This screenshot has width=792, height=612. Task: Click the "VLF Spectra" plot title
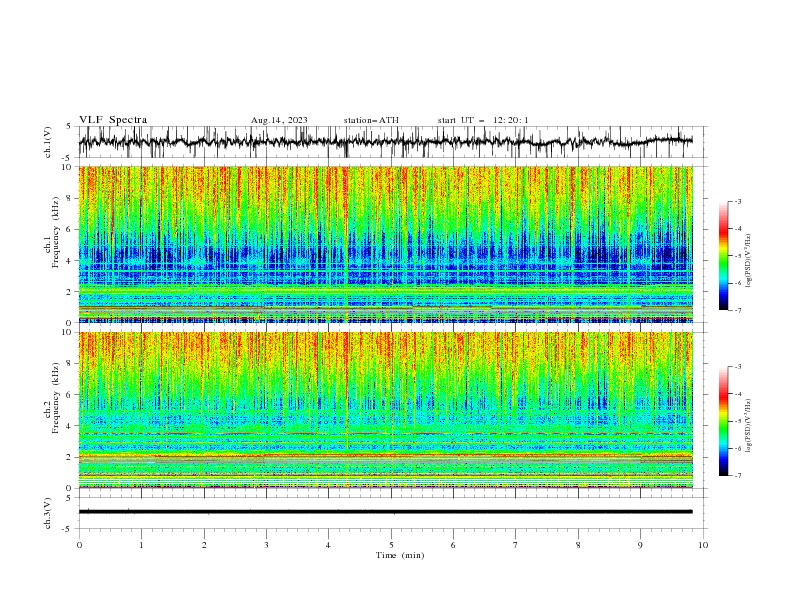click(113, 120)
